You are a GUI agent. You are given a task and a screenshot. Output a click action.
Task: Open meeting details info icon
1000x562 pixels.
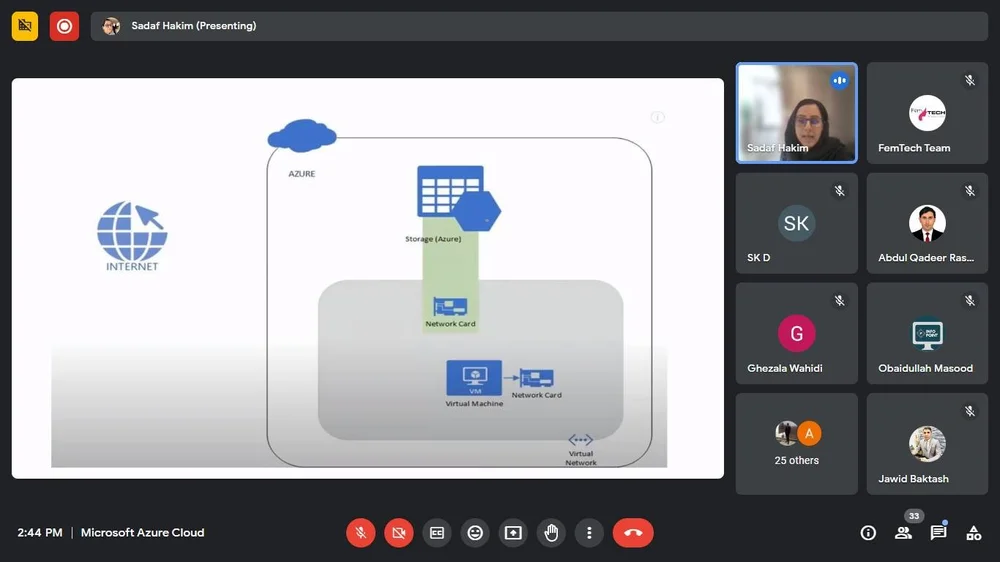[868, 533]
